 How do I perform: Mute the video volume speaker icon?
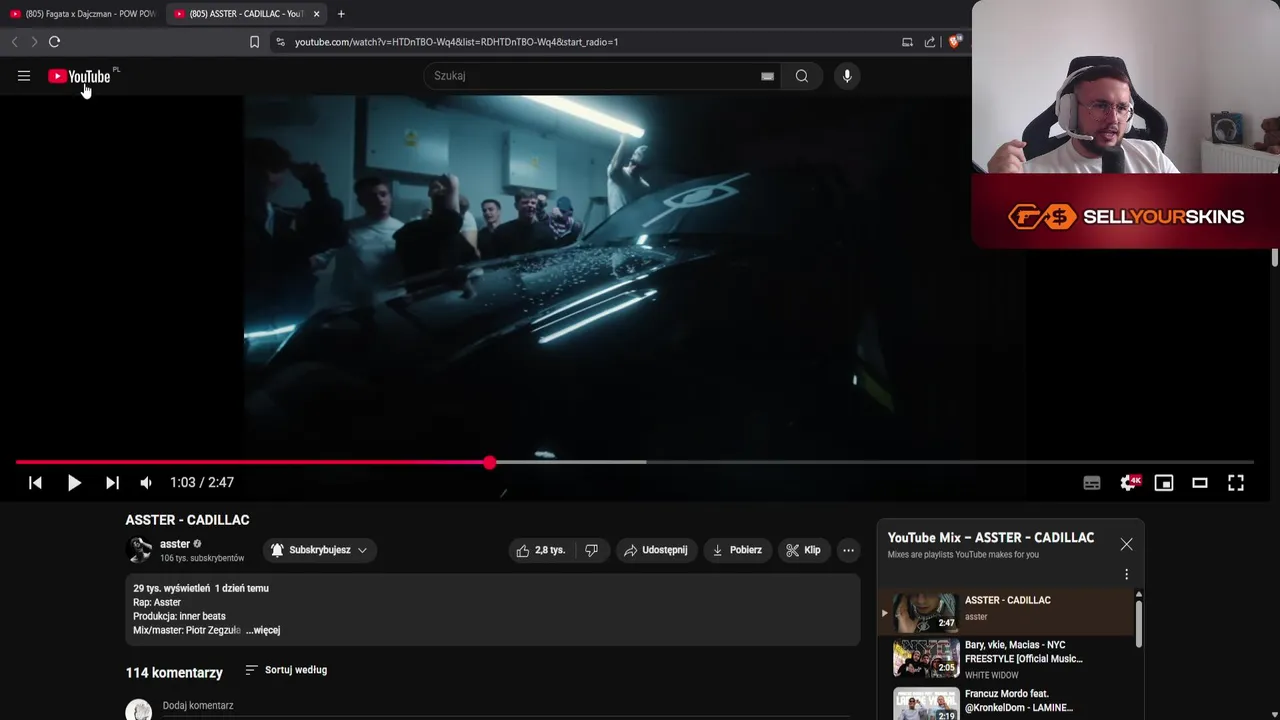[x=146, y=483]
